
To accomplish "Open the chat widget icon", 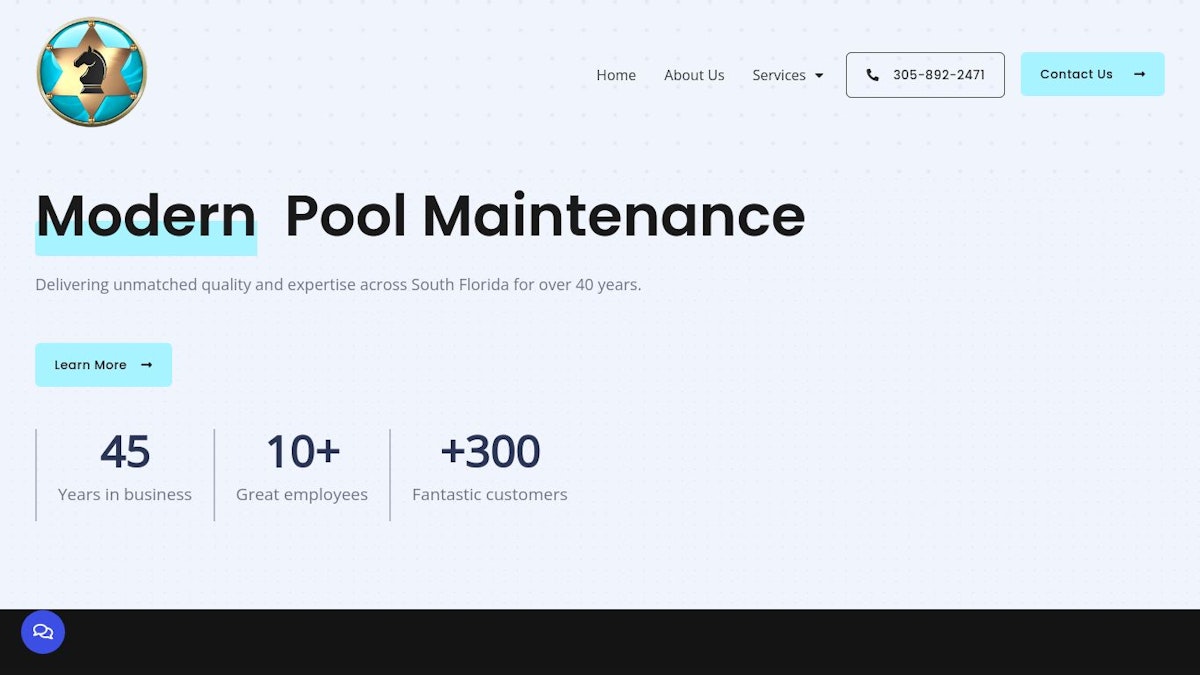I will pos(43,632).
